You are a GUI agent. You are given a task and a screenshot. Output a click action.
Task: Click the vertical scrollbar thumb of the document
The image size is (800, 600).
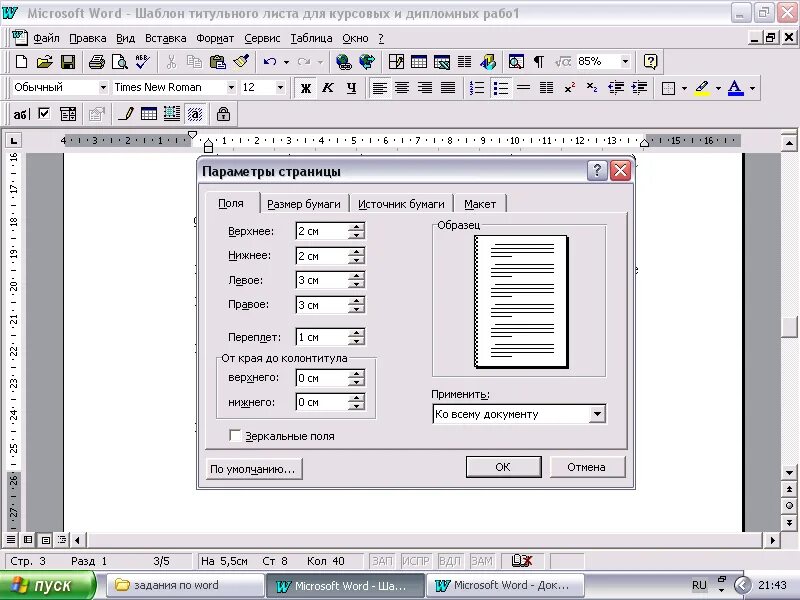tap(789, 327)
